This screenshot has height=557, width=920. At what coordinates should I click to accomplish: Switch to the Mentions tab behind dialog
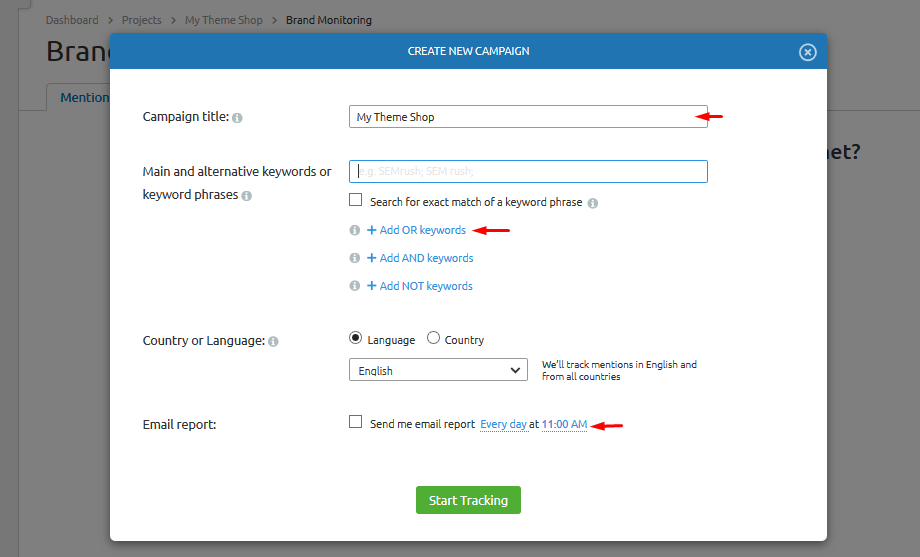(79, 97)
